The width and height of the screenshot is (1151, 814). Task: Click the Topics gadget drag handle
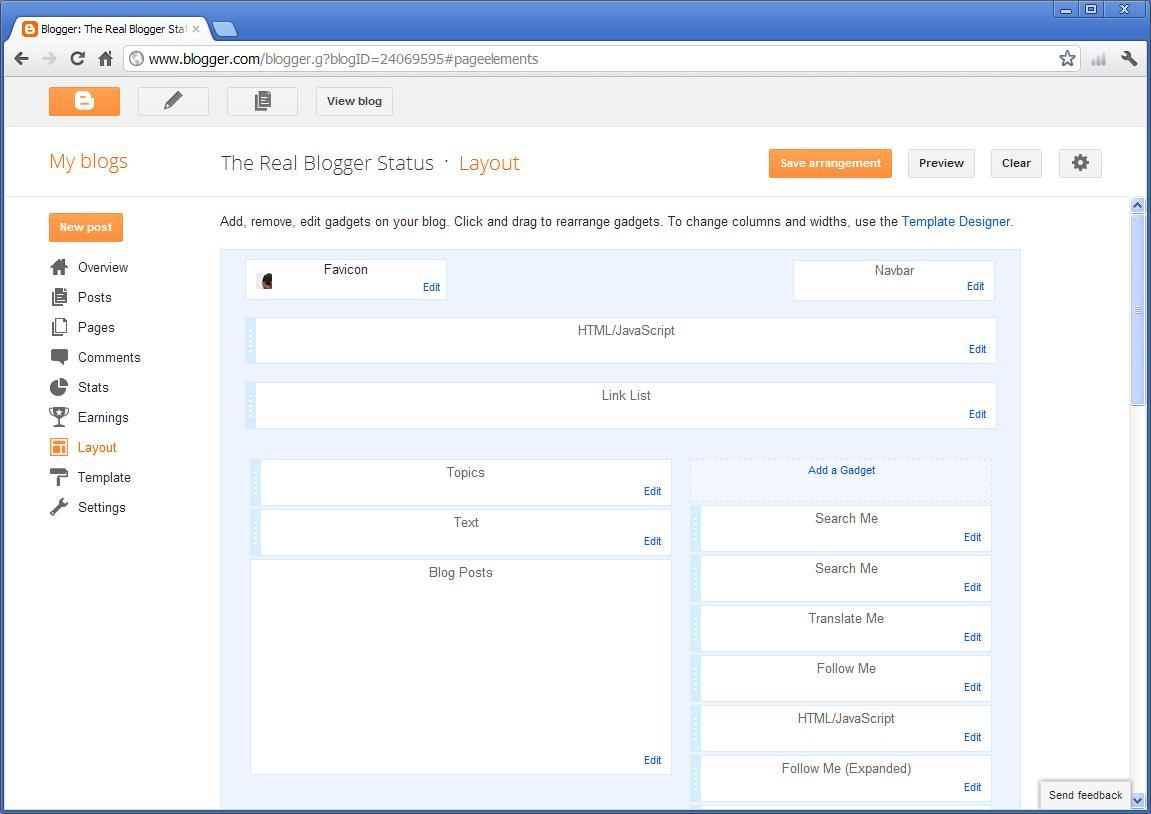pyautogui.click(x=255, y=482)
